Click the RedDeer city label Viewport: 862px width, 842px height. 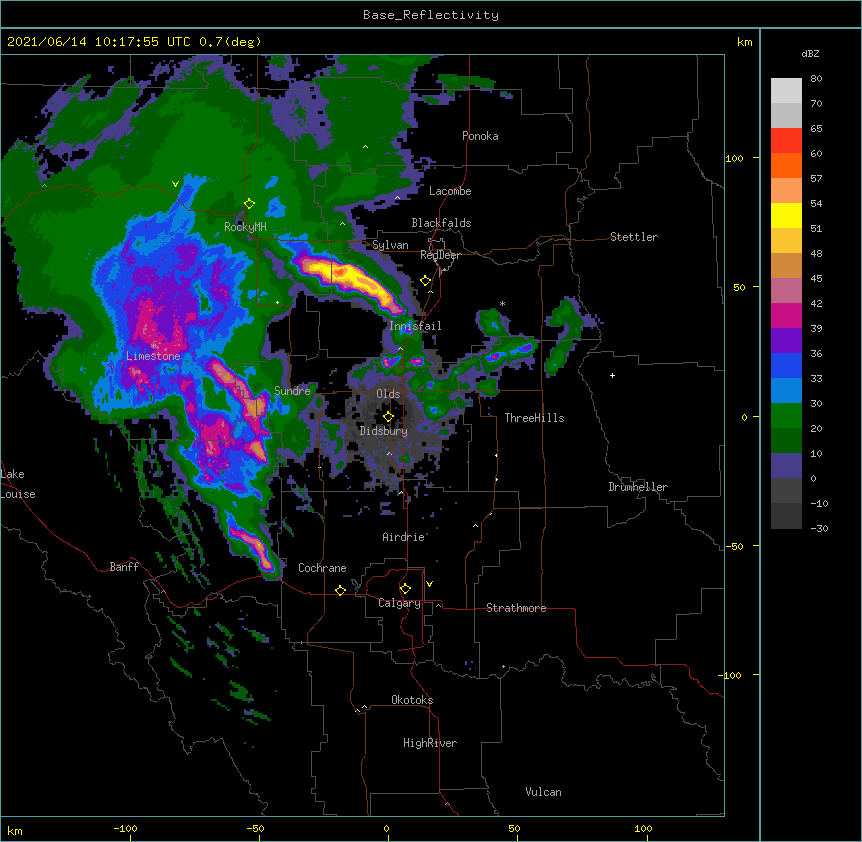click(440, 255)
